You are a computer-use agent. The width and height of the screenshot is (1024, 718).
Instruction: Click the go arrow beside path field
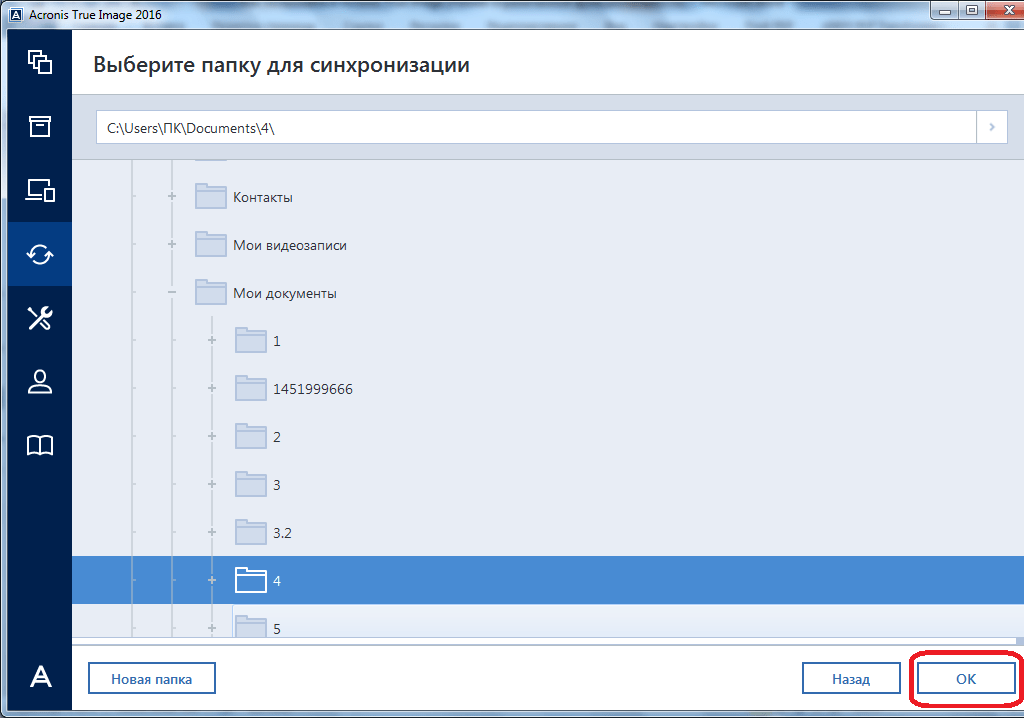click(991, 128)
